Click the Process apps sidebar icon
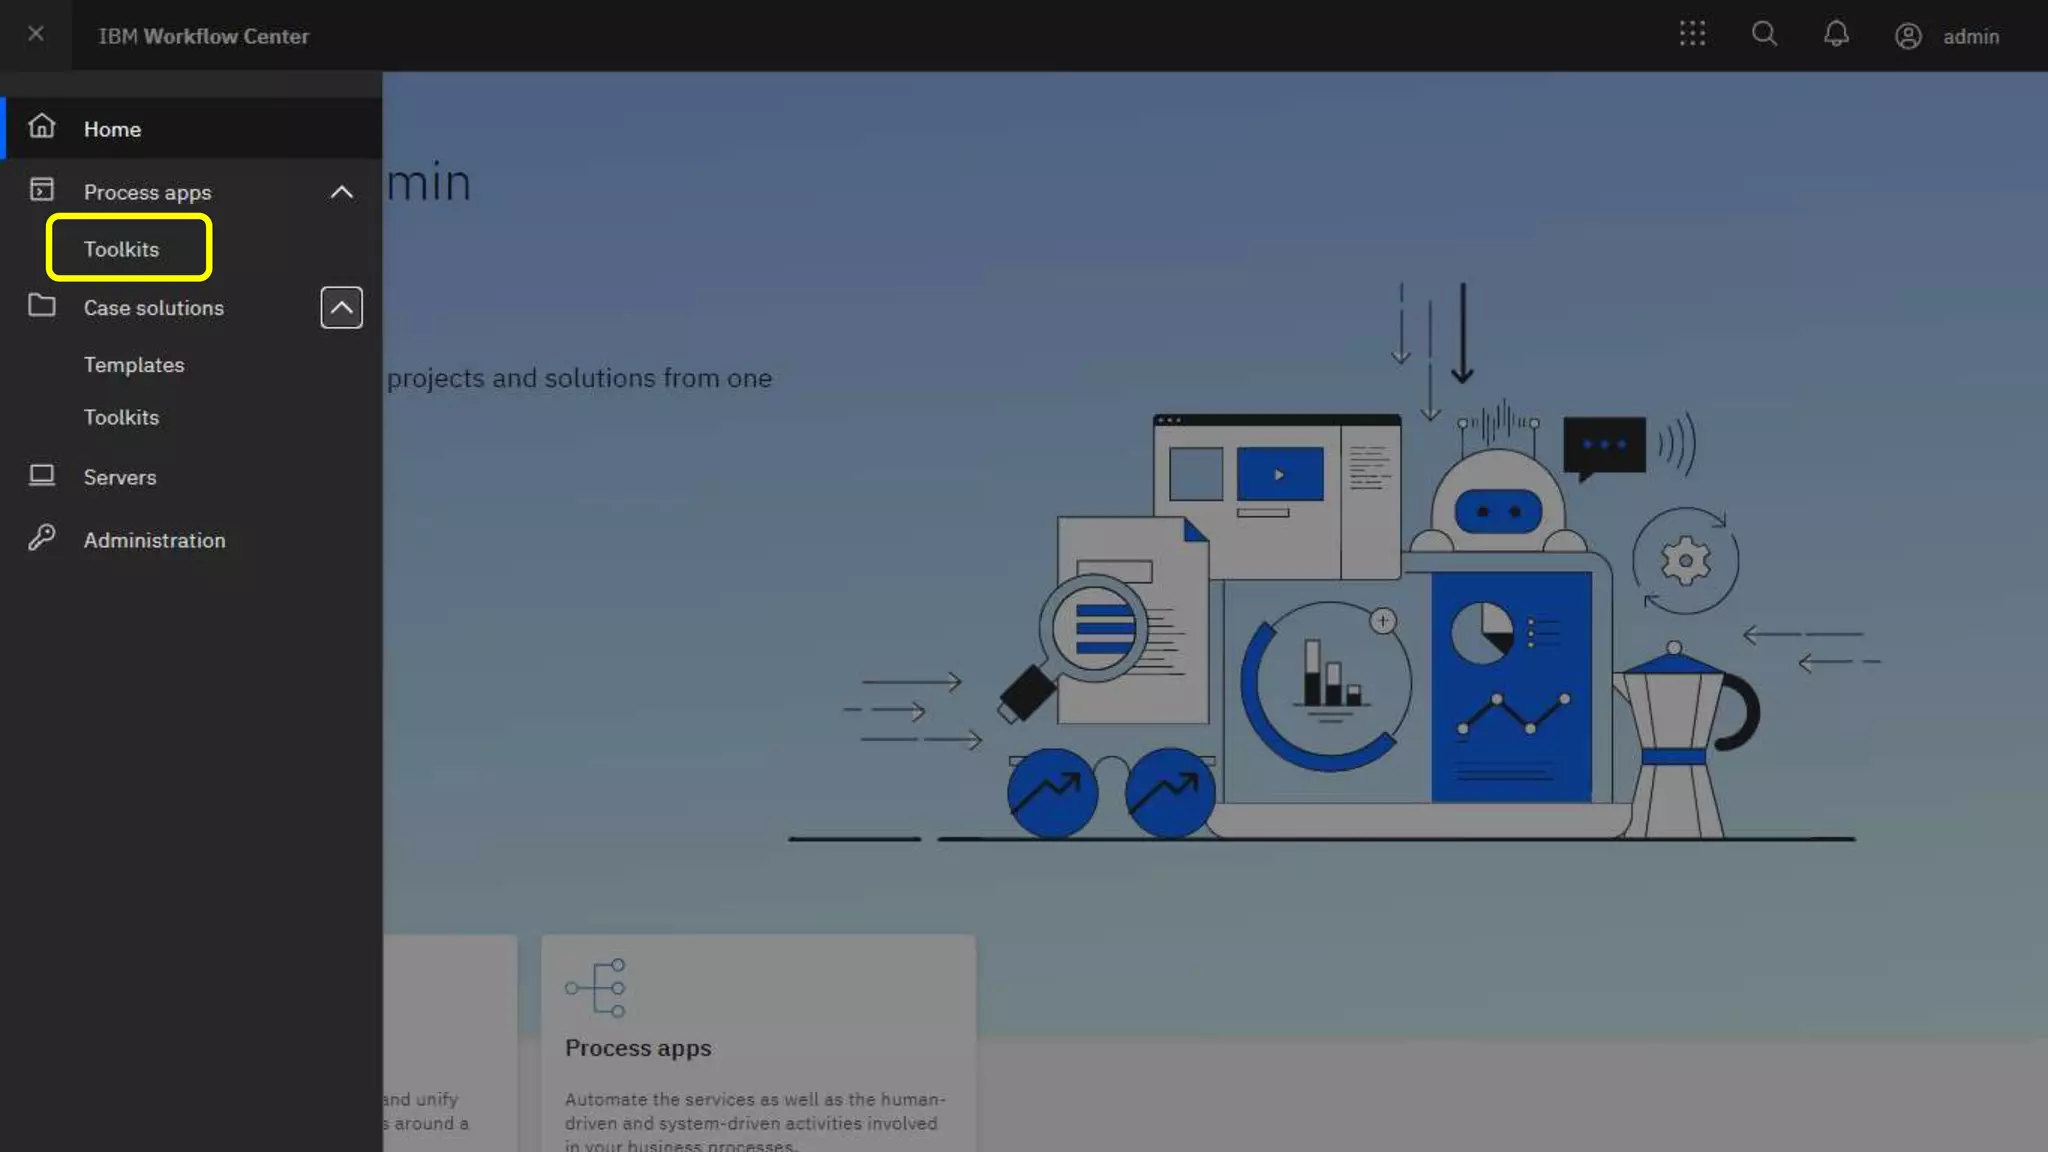Screen dimensions: 2048x1152 coord(42,190)
